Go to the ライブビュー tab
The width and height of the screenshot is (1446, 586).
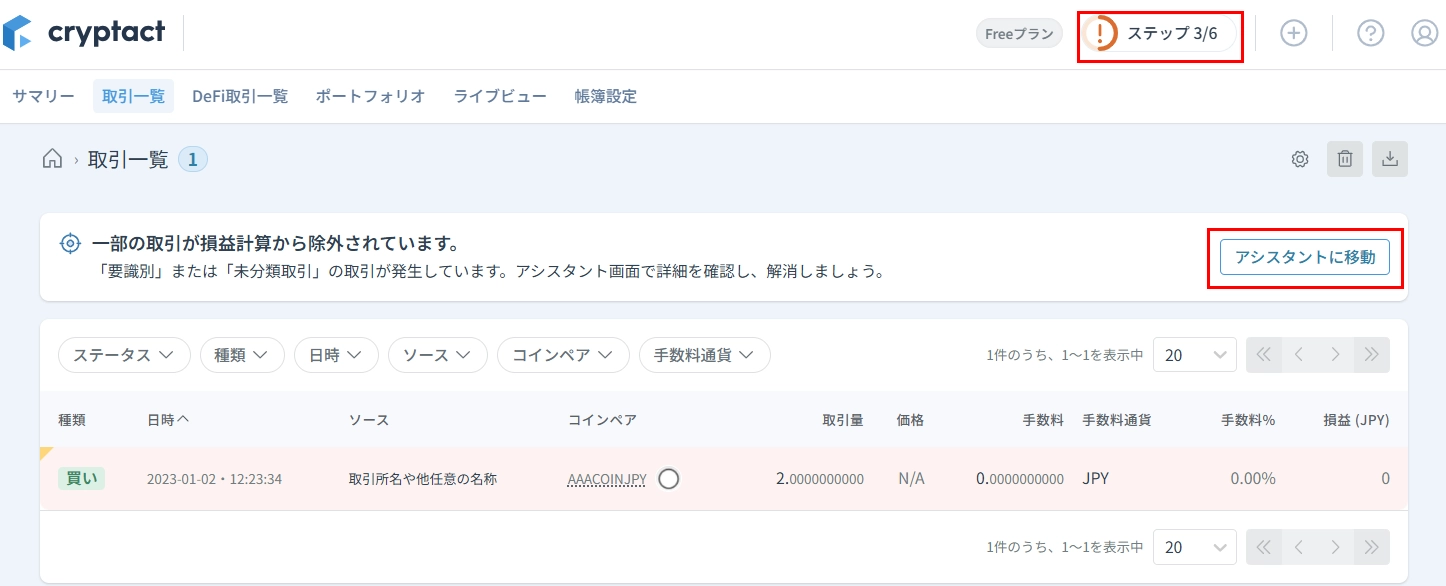[x=500, y=96]
